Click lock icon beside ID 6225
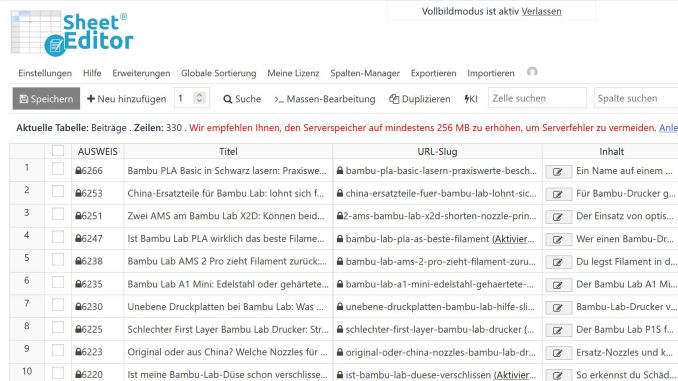678x381 pixels. pos(78,329)
